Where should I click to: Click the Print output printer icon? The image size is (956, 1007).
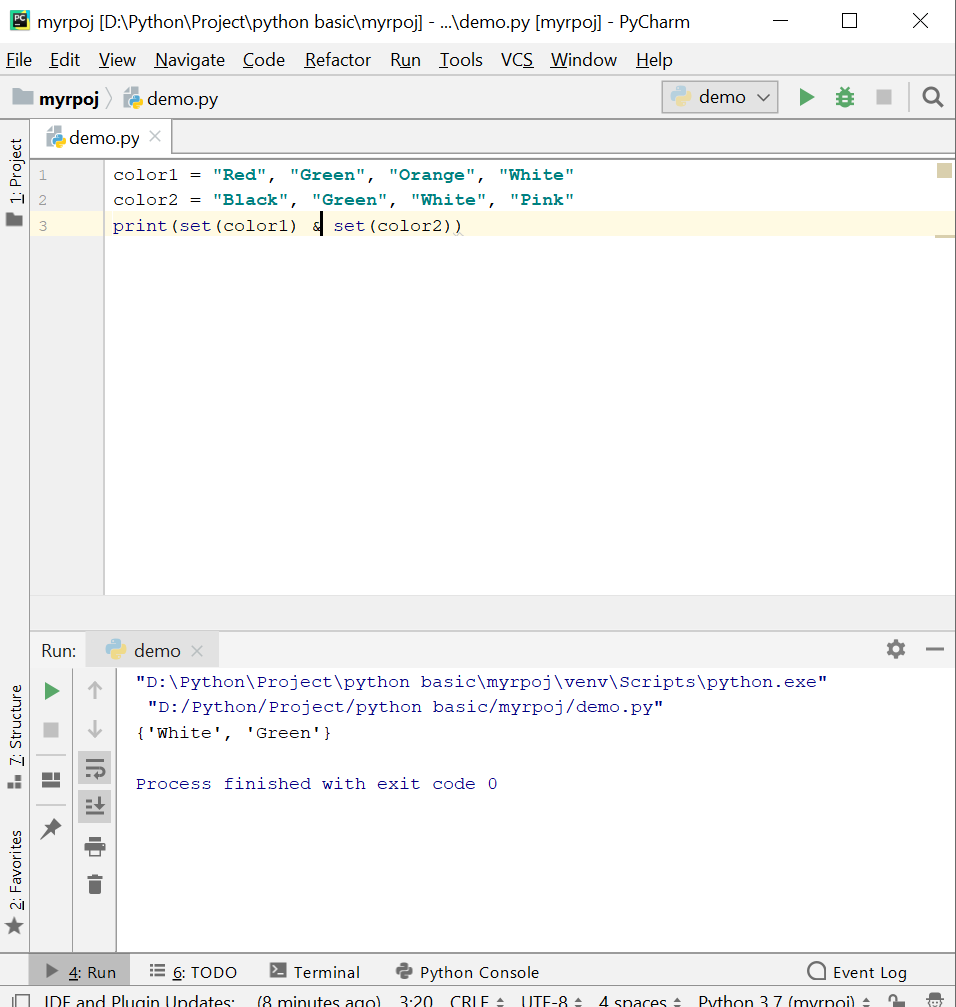(95, 847)
